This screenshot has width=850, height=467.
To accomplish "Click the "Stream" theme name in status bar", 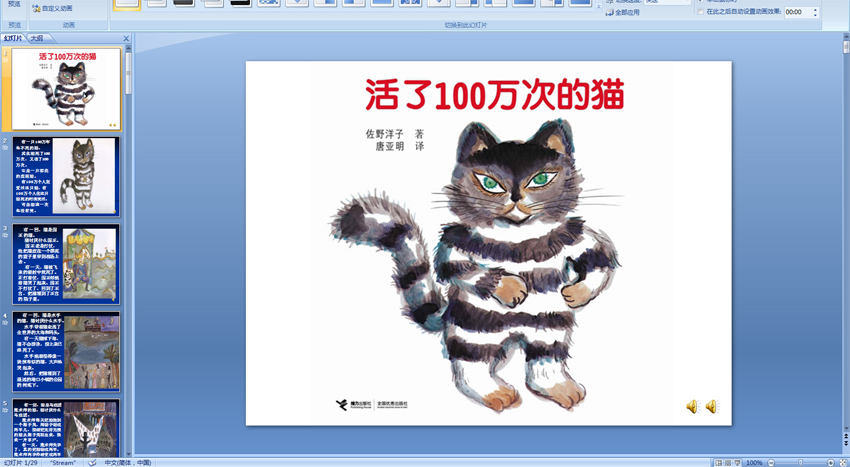I will click(62, 463).
